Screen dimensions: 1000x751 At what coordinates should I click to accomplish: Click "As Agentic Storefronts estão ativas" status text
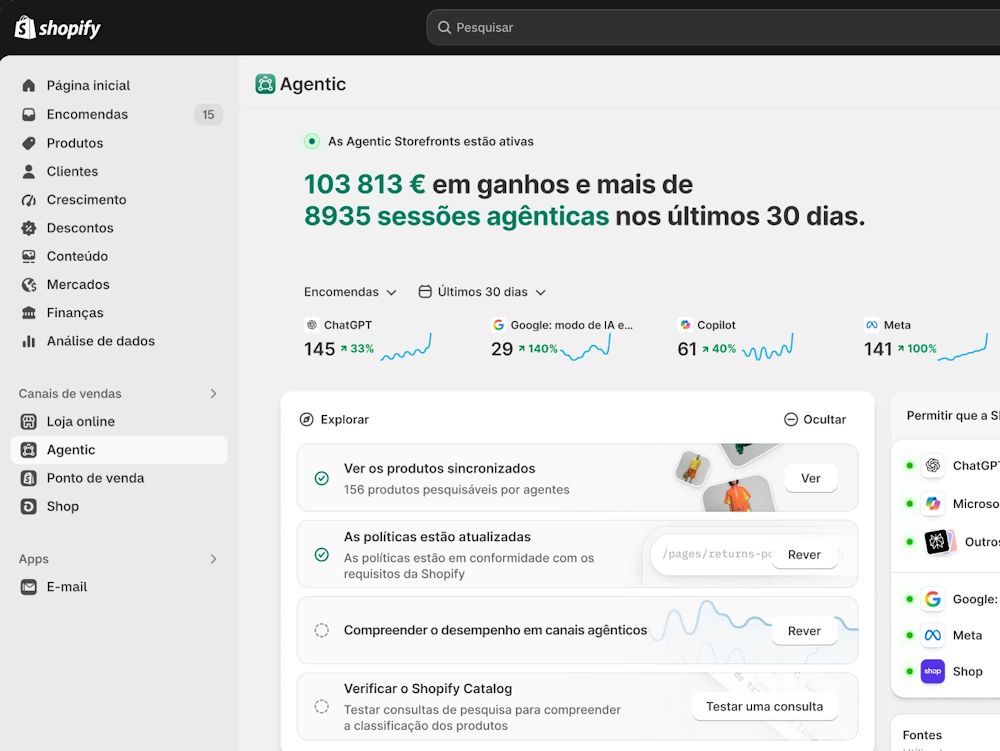coord(431,142)
